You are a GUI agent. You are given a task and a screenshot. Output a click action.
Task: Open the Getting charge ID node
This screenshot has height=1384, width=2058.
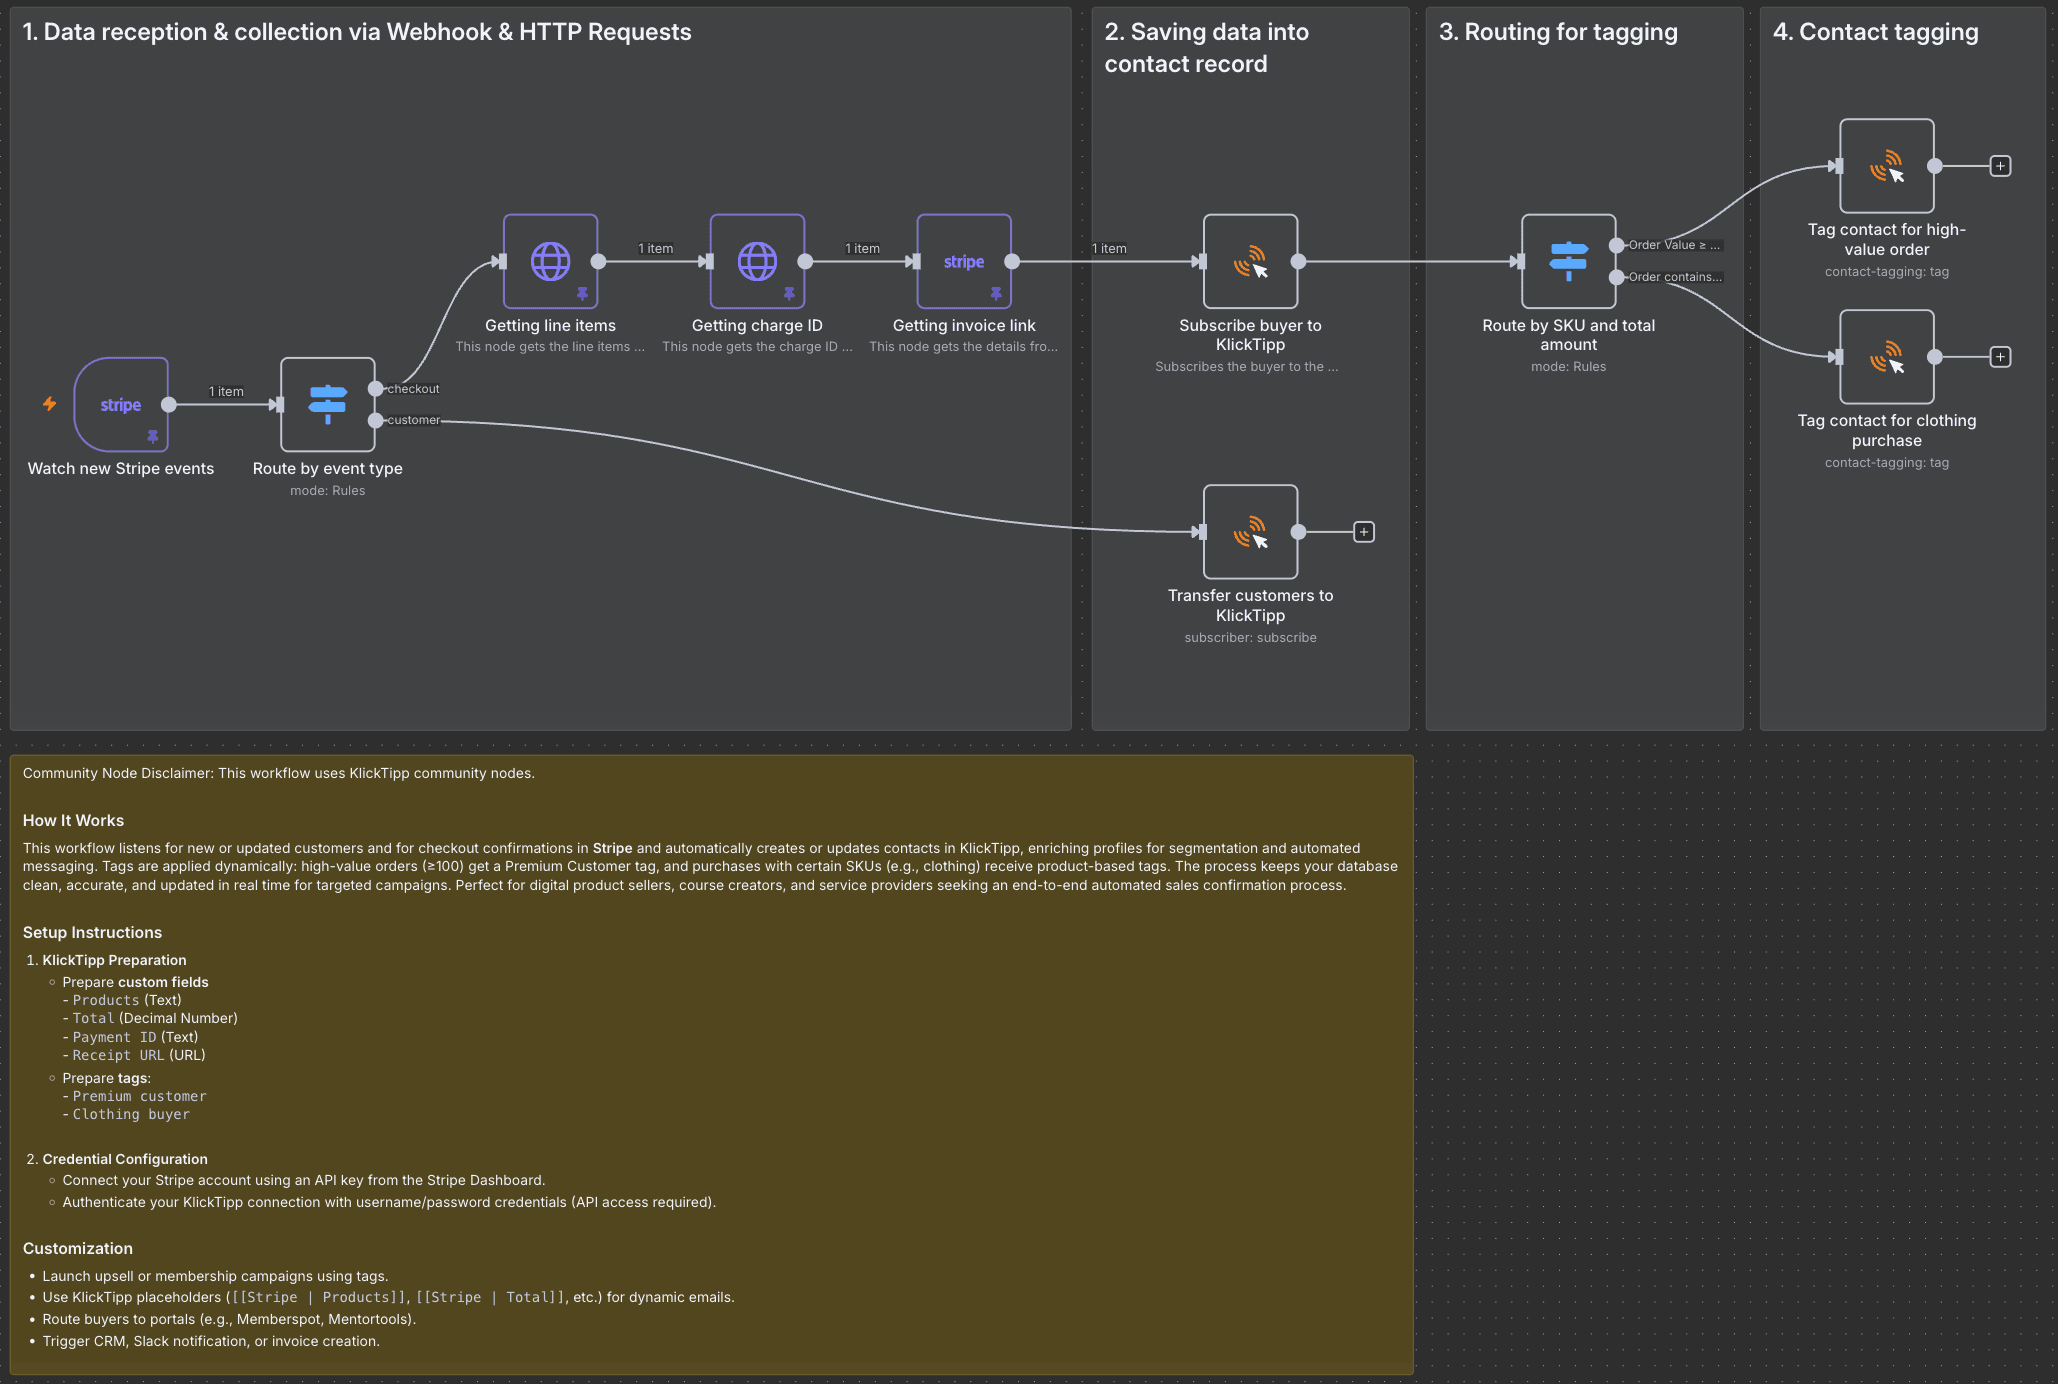[x=757, y=261]
